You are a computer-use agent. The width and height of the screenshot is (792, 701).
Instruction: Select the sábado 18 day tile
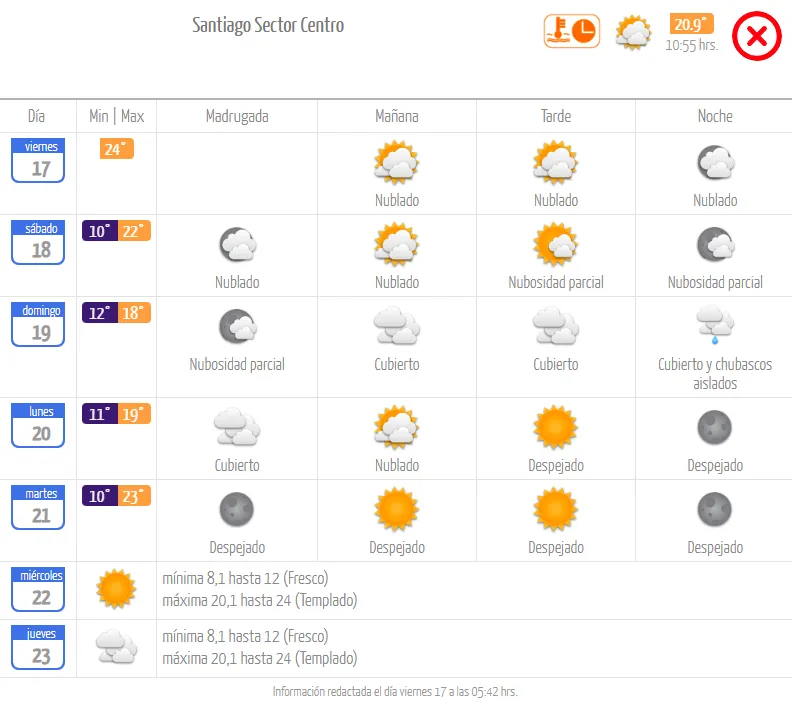click(x=40, y=243)
